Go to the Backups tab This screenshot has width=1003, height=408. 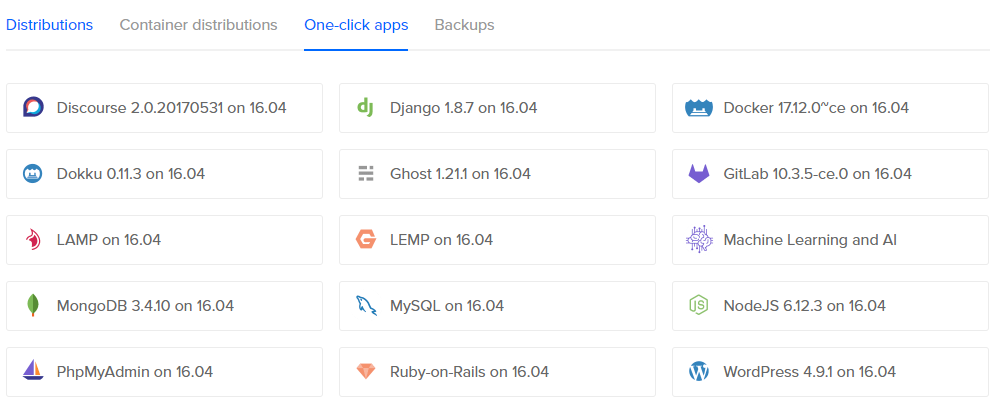click(x=464, y=25)
